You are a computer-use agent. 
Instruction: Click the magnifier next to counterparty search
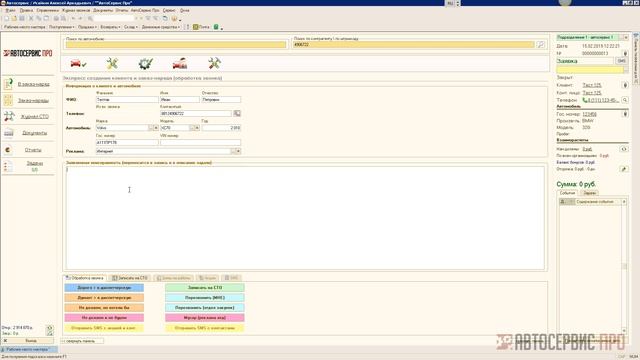[x=541, y=44]
